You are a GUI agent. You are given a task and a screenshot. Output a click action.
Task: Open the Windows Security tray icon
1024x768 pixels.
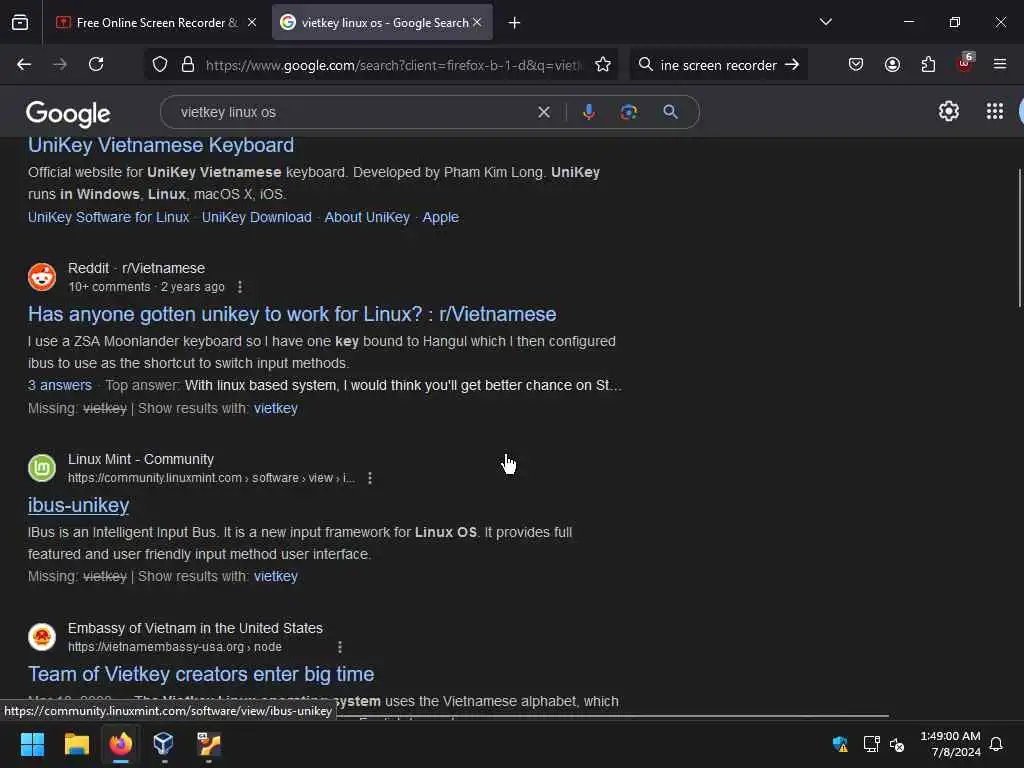pos(840,744)
